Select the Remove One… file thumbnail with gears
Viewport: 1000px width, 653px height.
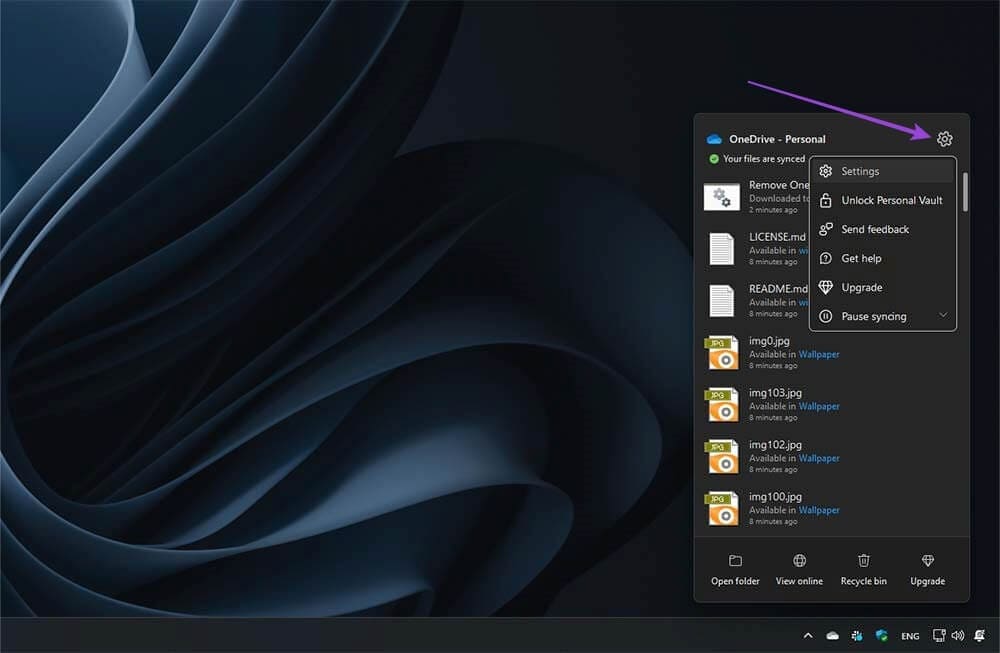(x=722, y=197)
